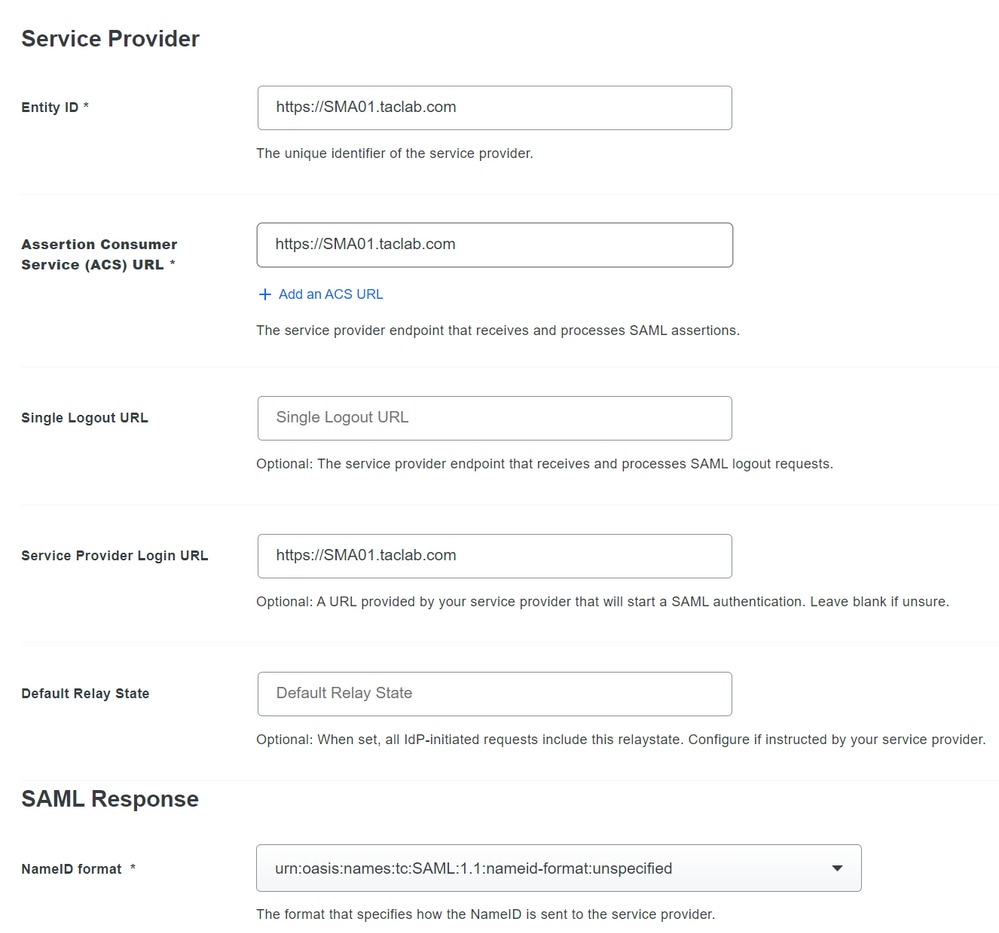Focus the Entity ID input field

click(x=494, y=108)
